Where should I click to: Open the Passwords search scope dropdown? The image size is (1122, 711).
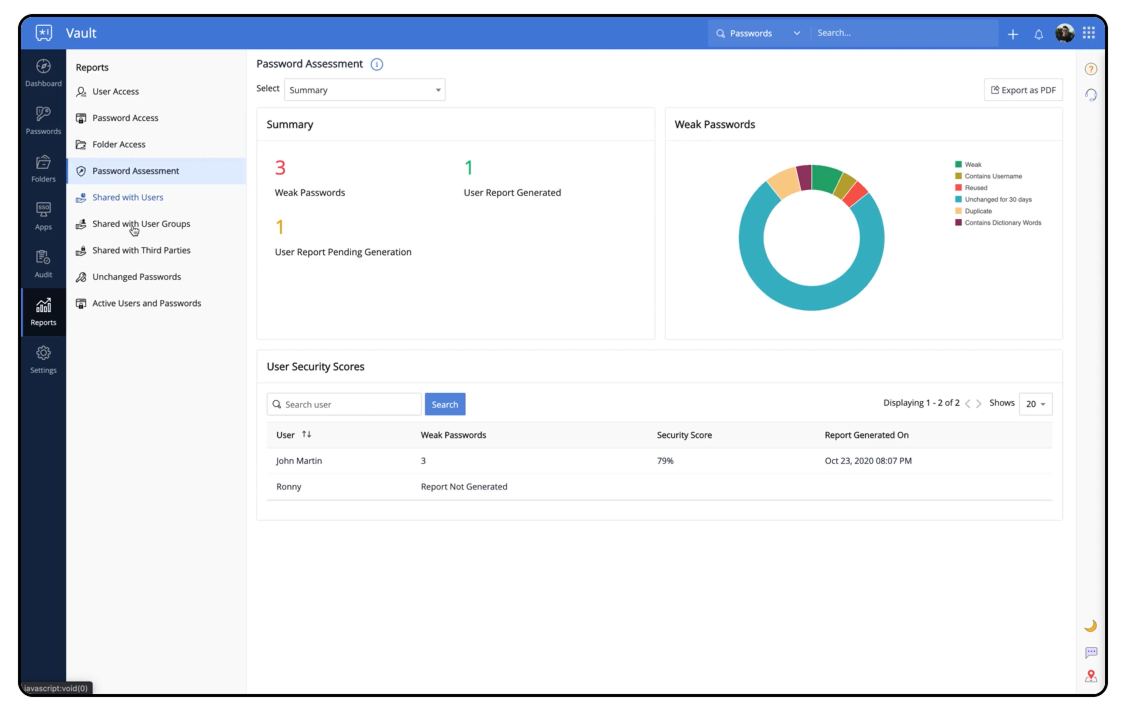pyautogui.click(x=758, y=33)
